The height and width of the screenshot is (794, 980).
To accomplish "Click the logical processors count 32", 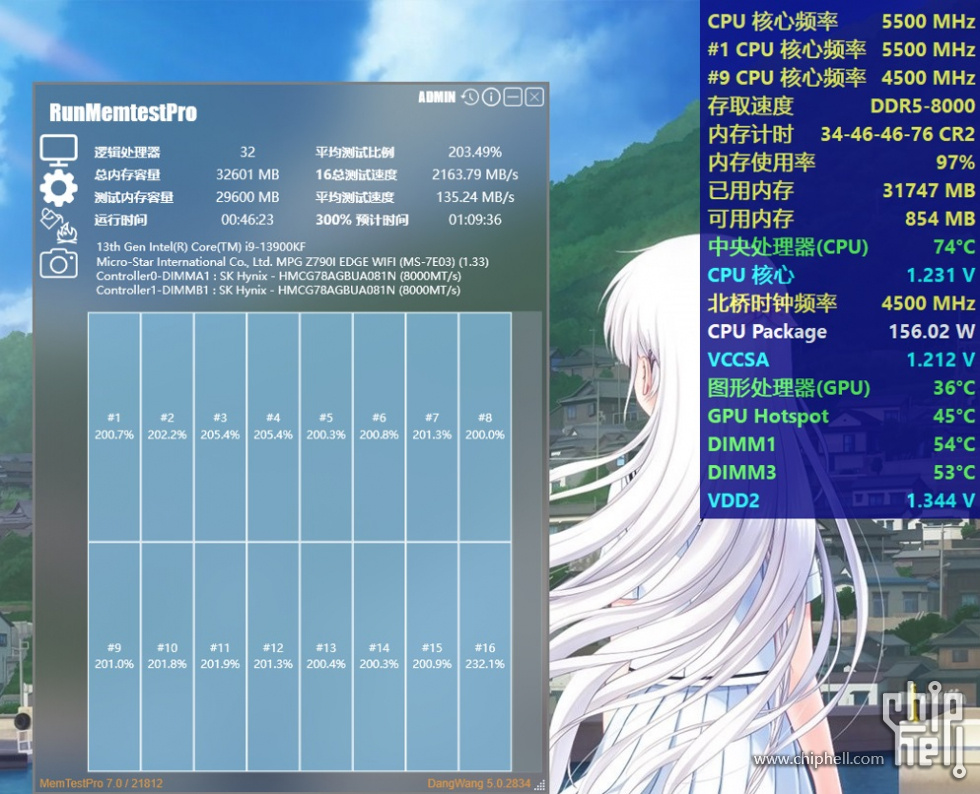I will [248, 152].
